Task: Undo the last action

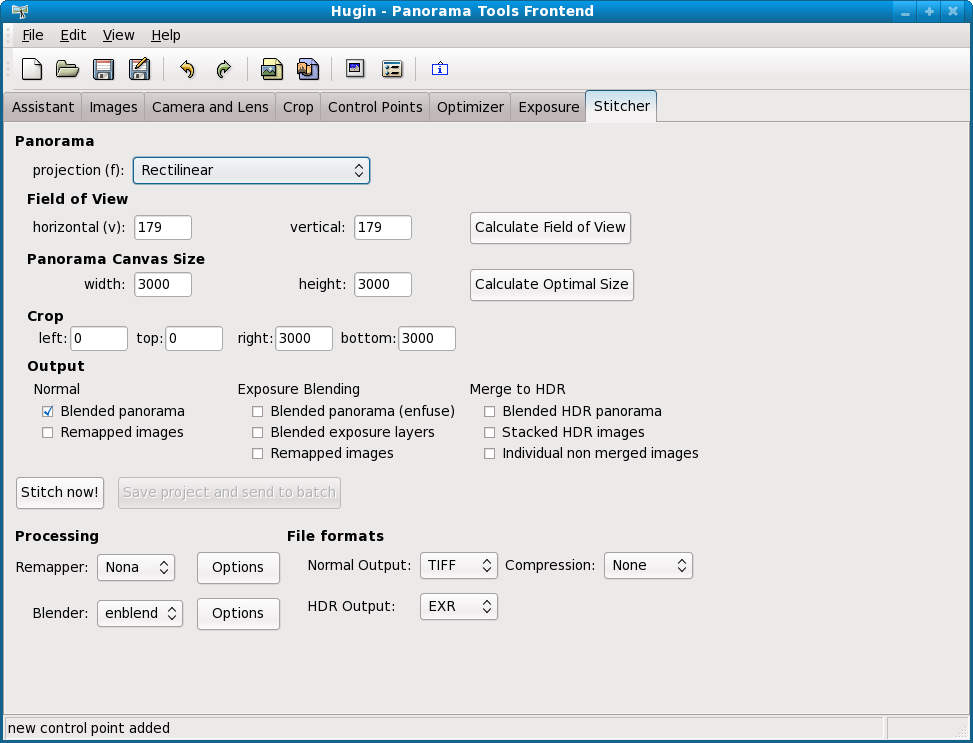Action: 187,69
